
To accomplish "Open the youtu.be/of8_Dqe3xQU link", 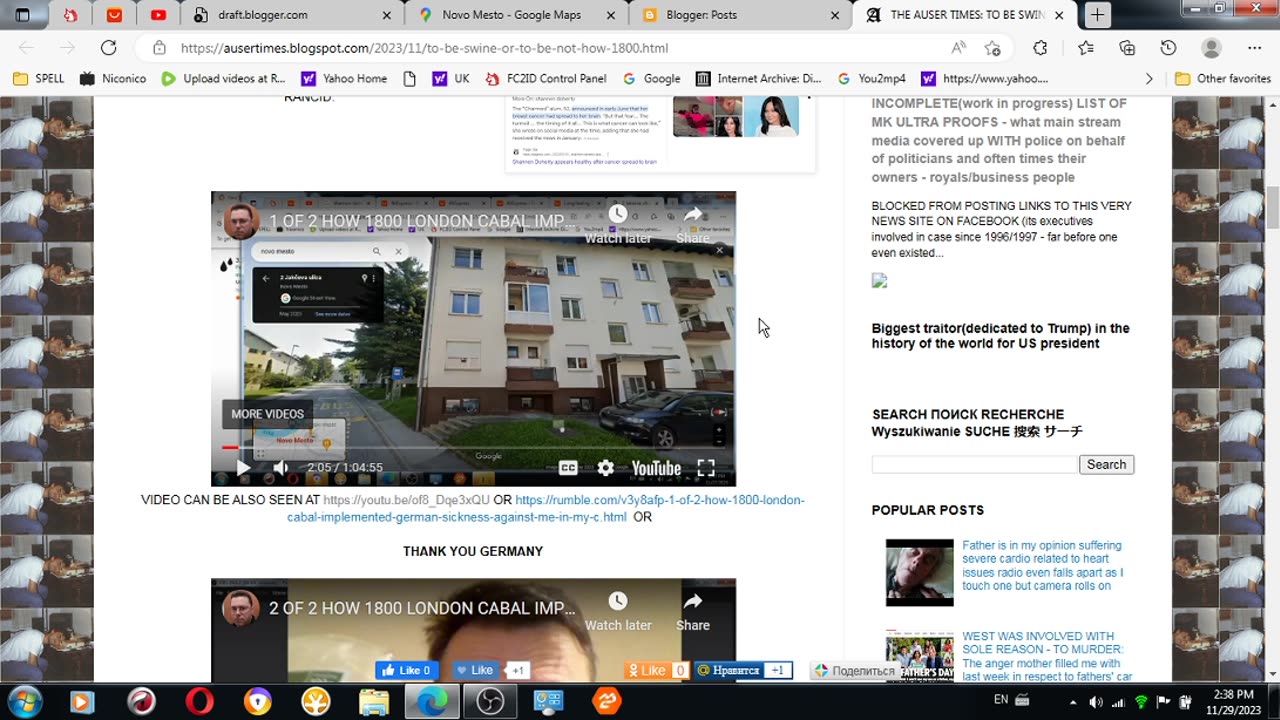I will (x=406, y=500).
